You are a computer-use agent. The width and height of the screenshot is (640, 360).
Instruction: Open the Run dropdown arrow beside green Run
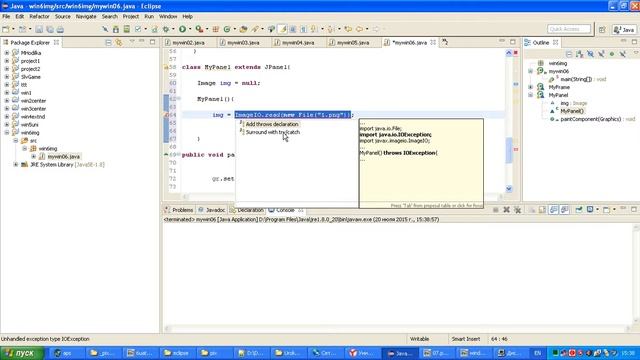click(189, 29)
